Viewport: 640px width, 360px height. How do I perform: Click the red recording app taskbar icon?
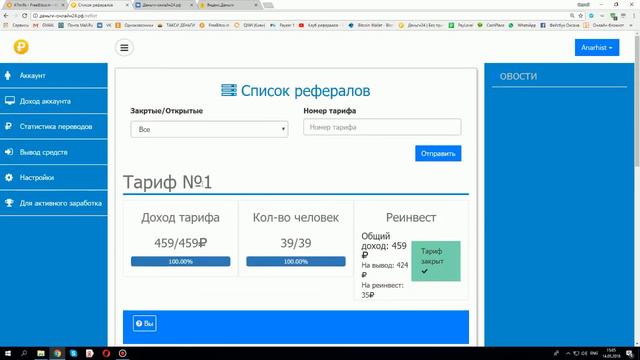coord(122,353)
